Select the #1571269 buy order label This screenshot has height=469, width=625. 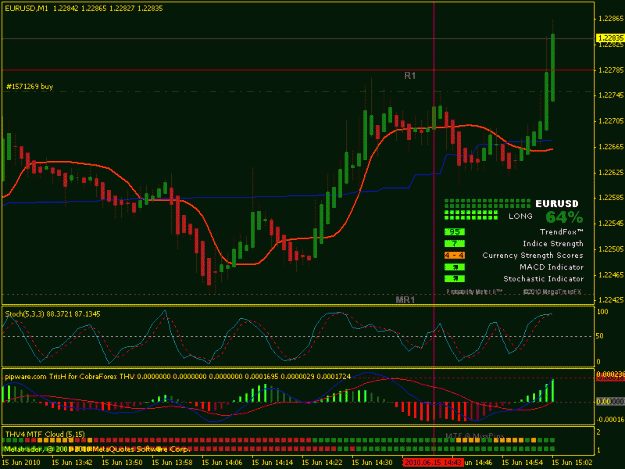click(x=29, y=86)
